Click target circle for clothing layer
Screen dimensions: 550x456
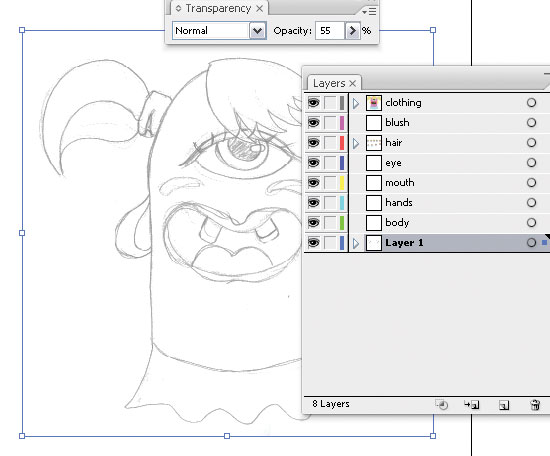(x=531, y=102)
